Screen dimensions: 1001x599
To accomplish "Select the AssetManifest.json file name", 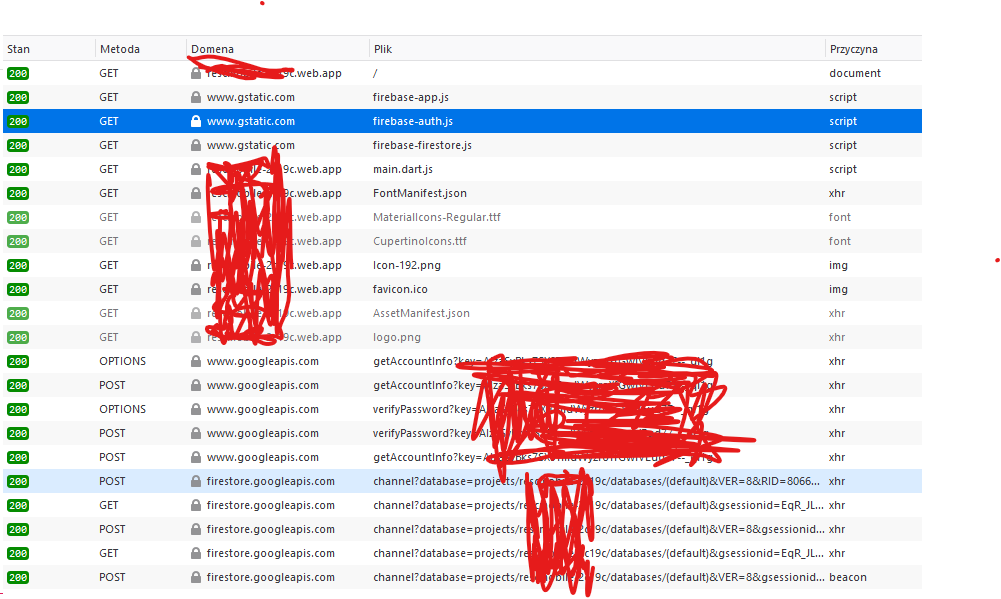I will pos(421,313).
